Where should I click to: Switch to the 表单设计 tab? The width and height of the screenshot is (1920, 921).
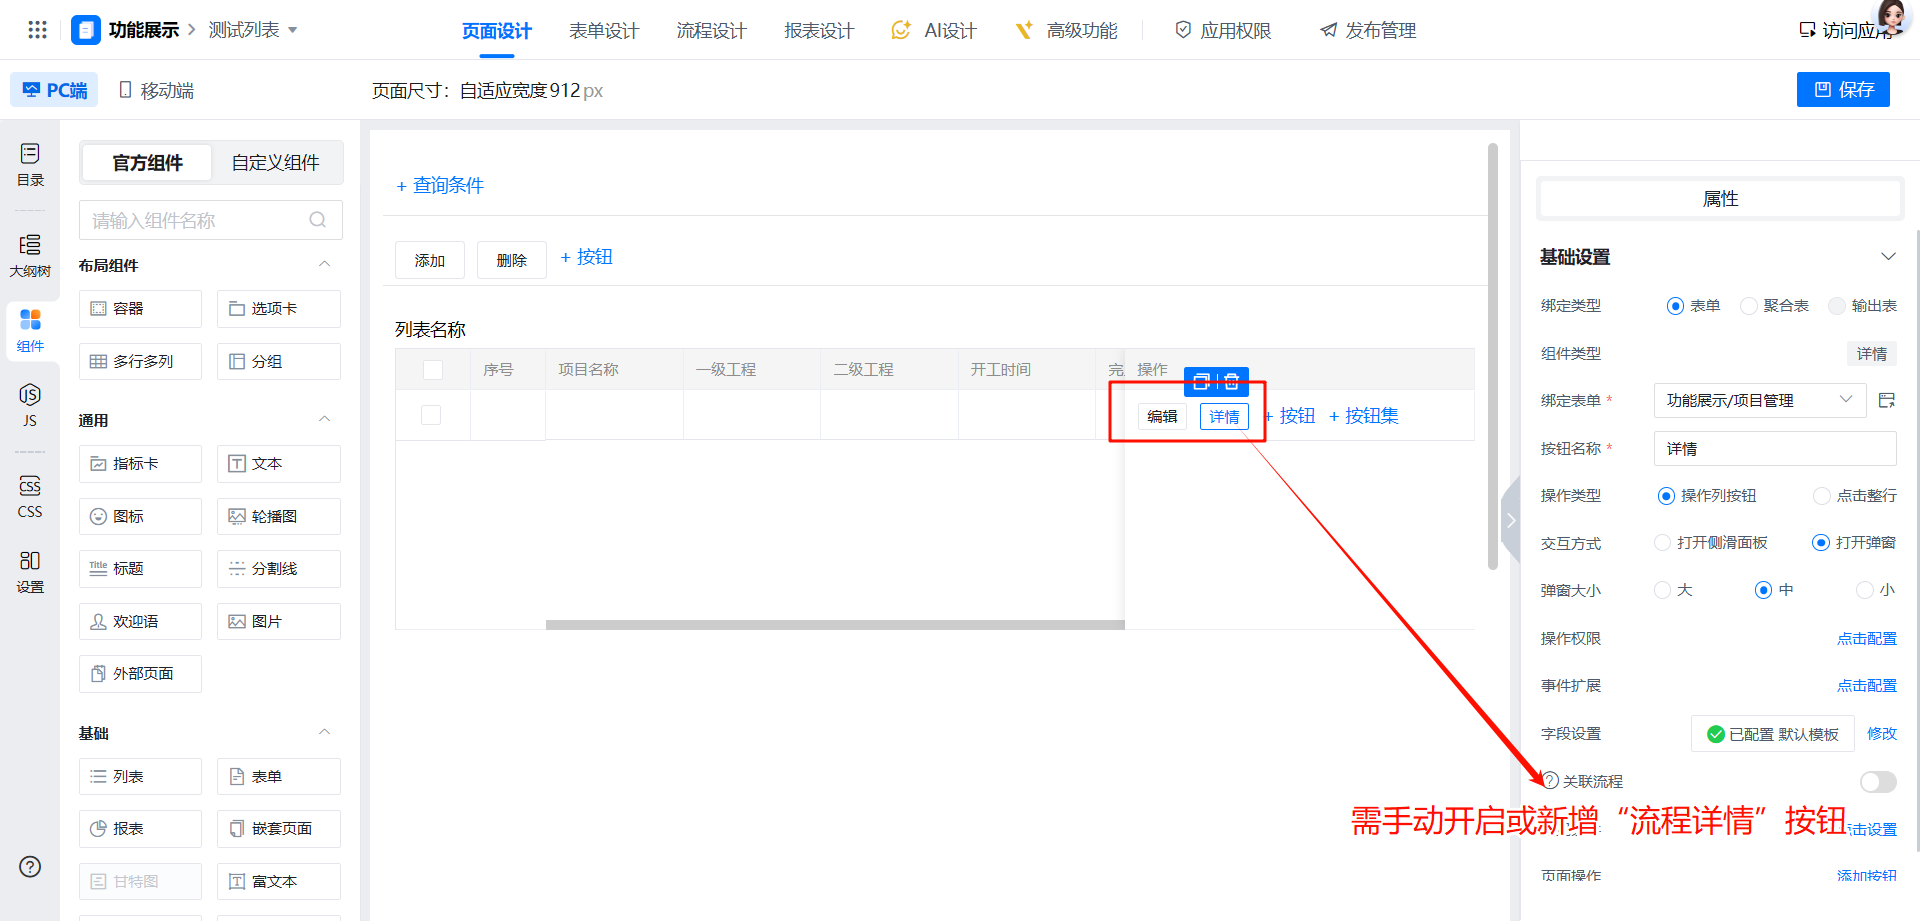(x=603, y=31)
